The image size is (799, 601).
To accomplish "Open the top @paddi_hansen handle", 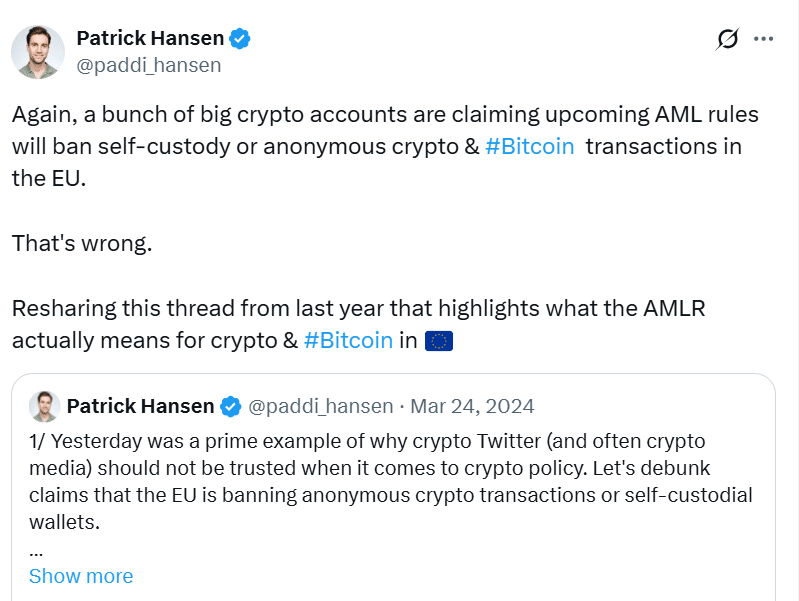I will (x=149, y=65).
